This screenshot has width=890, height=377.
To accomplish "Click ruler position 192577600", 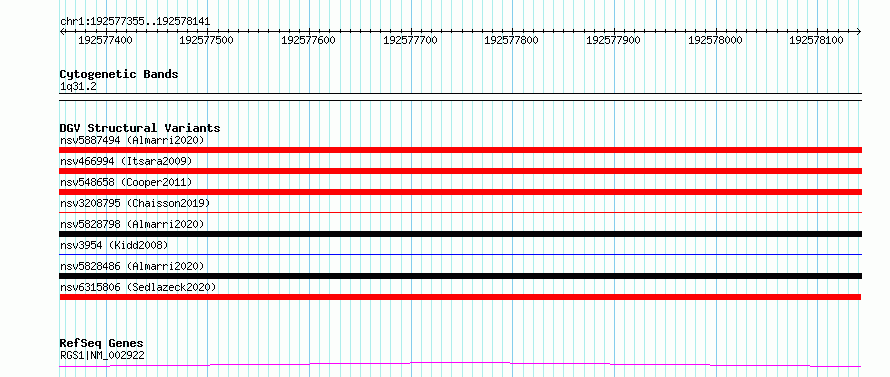I will pos(308,40).
